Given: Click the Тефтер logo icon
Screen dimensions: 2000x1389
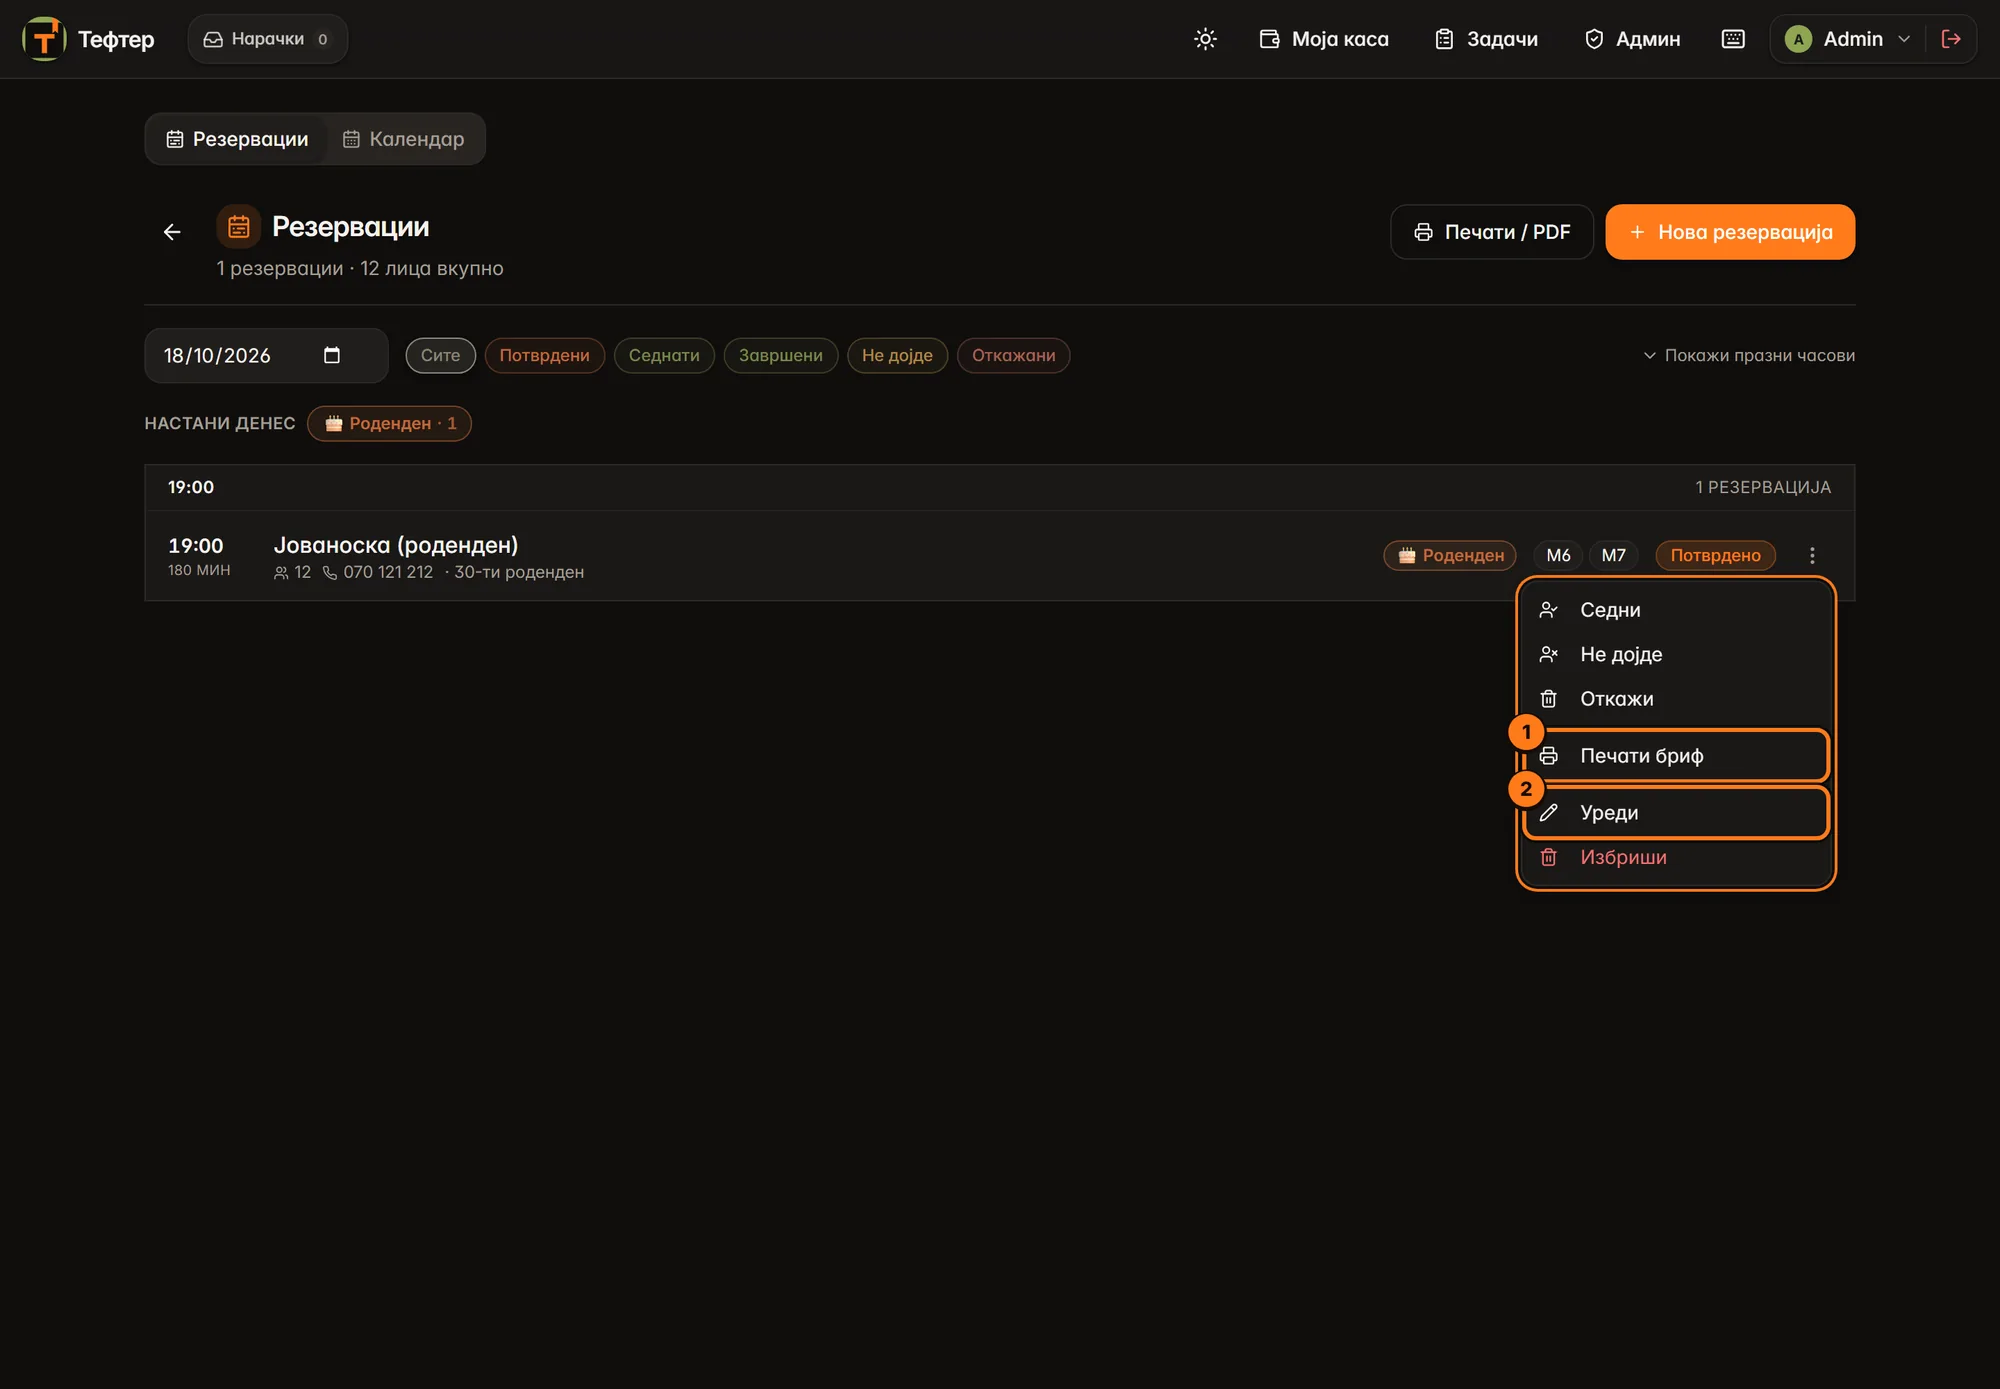Looking at the screenshot, I should tap(44, 39).
